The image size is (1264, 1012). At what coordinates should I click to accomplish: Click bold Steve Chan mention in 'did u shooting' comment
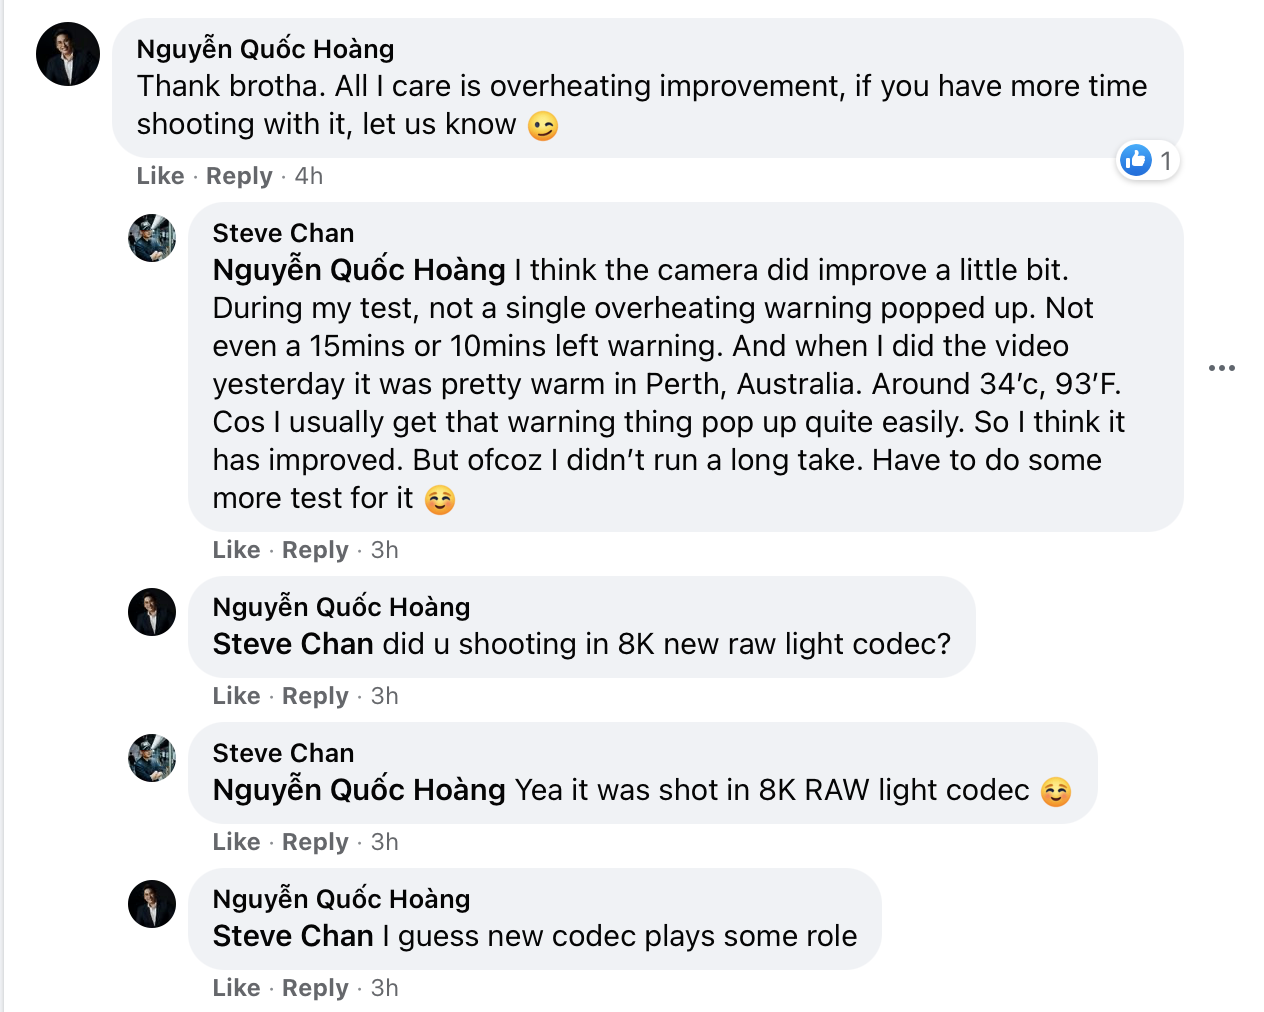coord(293,644)
